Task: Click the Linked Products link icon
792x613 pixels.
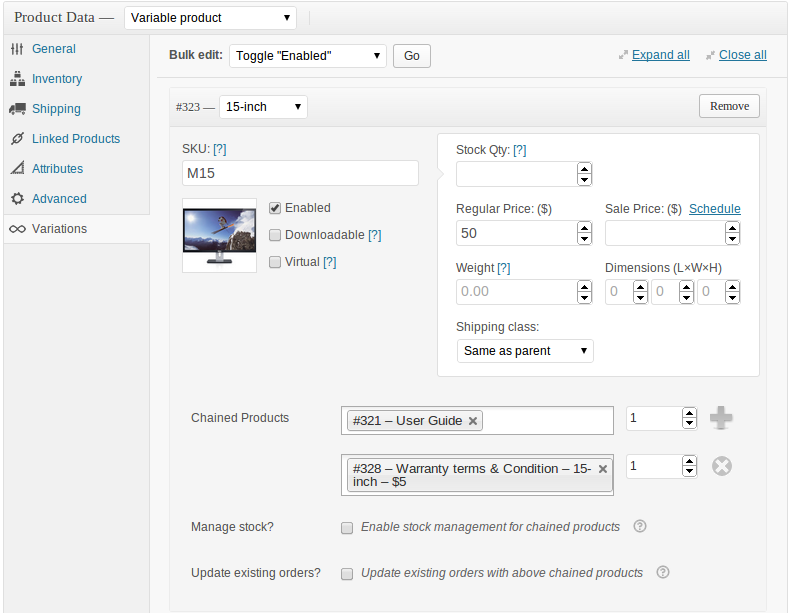Action: coord(17,138)
